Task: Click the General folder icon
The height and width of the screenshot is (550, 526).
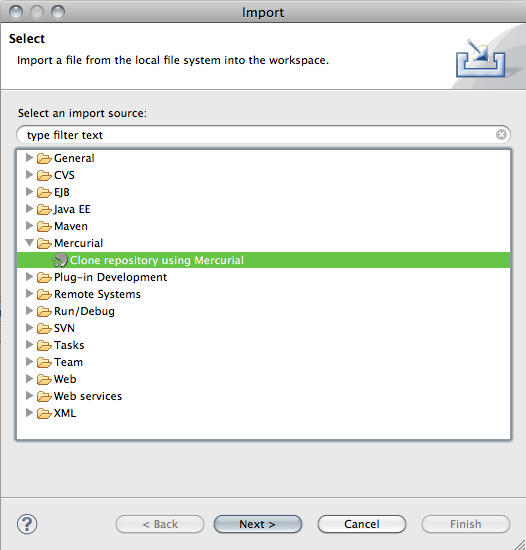Action: (44, 159)
